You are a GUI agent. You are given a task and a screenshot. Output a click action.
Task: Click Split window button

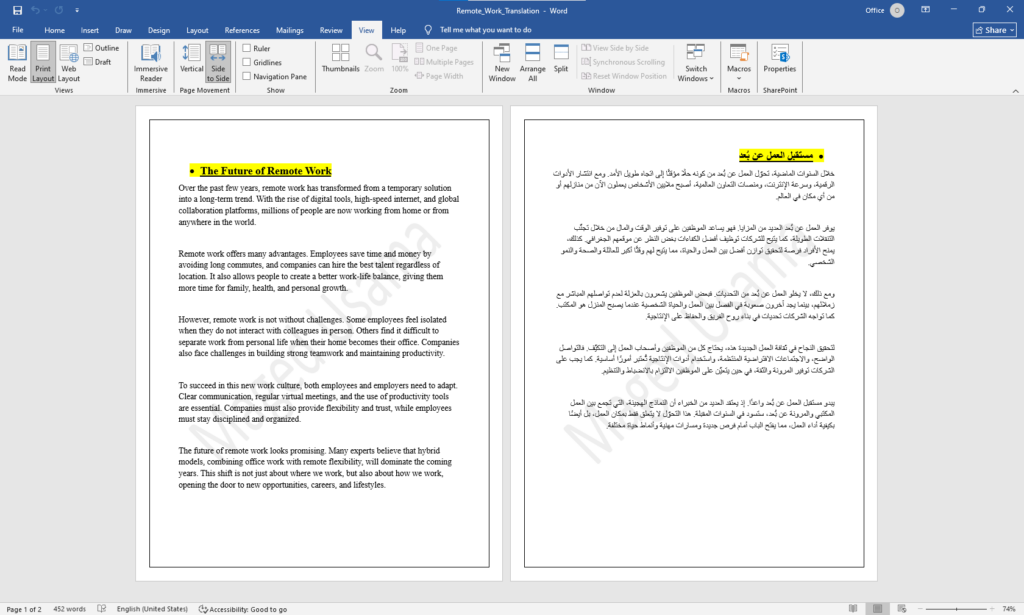pos(561,58)
